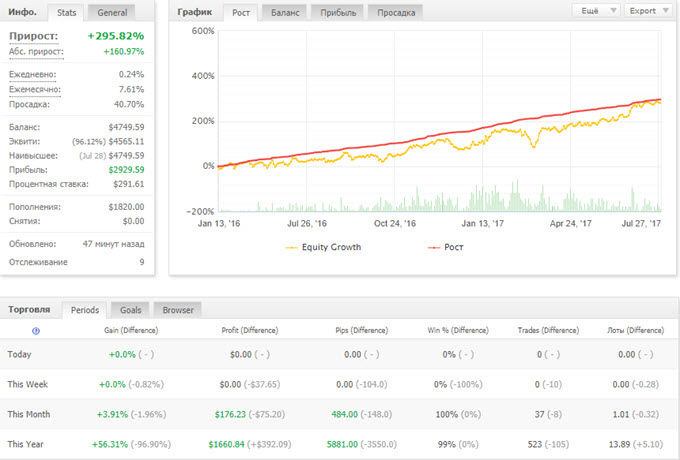This screenshot has width=680, height=460.
Task: Click the Trades (Difference) column header
Action: tap(548, 330)
